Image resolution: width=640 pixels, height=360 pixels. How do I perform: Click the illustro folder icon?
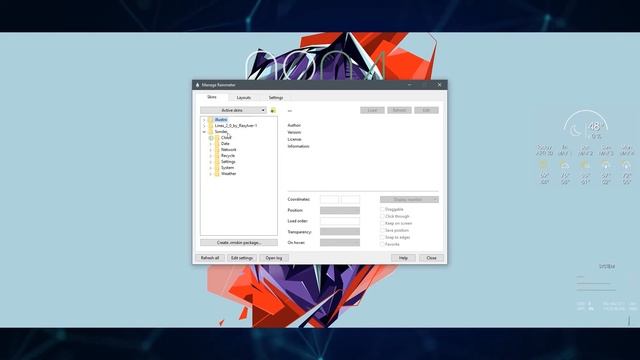click(x=211, y=120)
